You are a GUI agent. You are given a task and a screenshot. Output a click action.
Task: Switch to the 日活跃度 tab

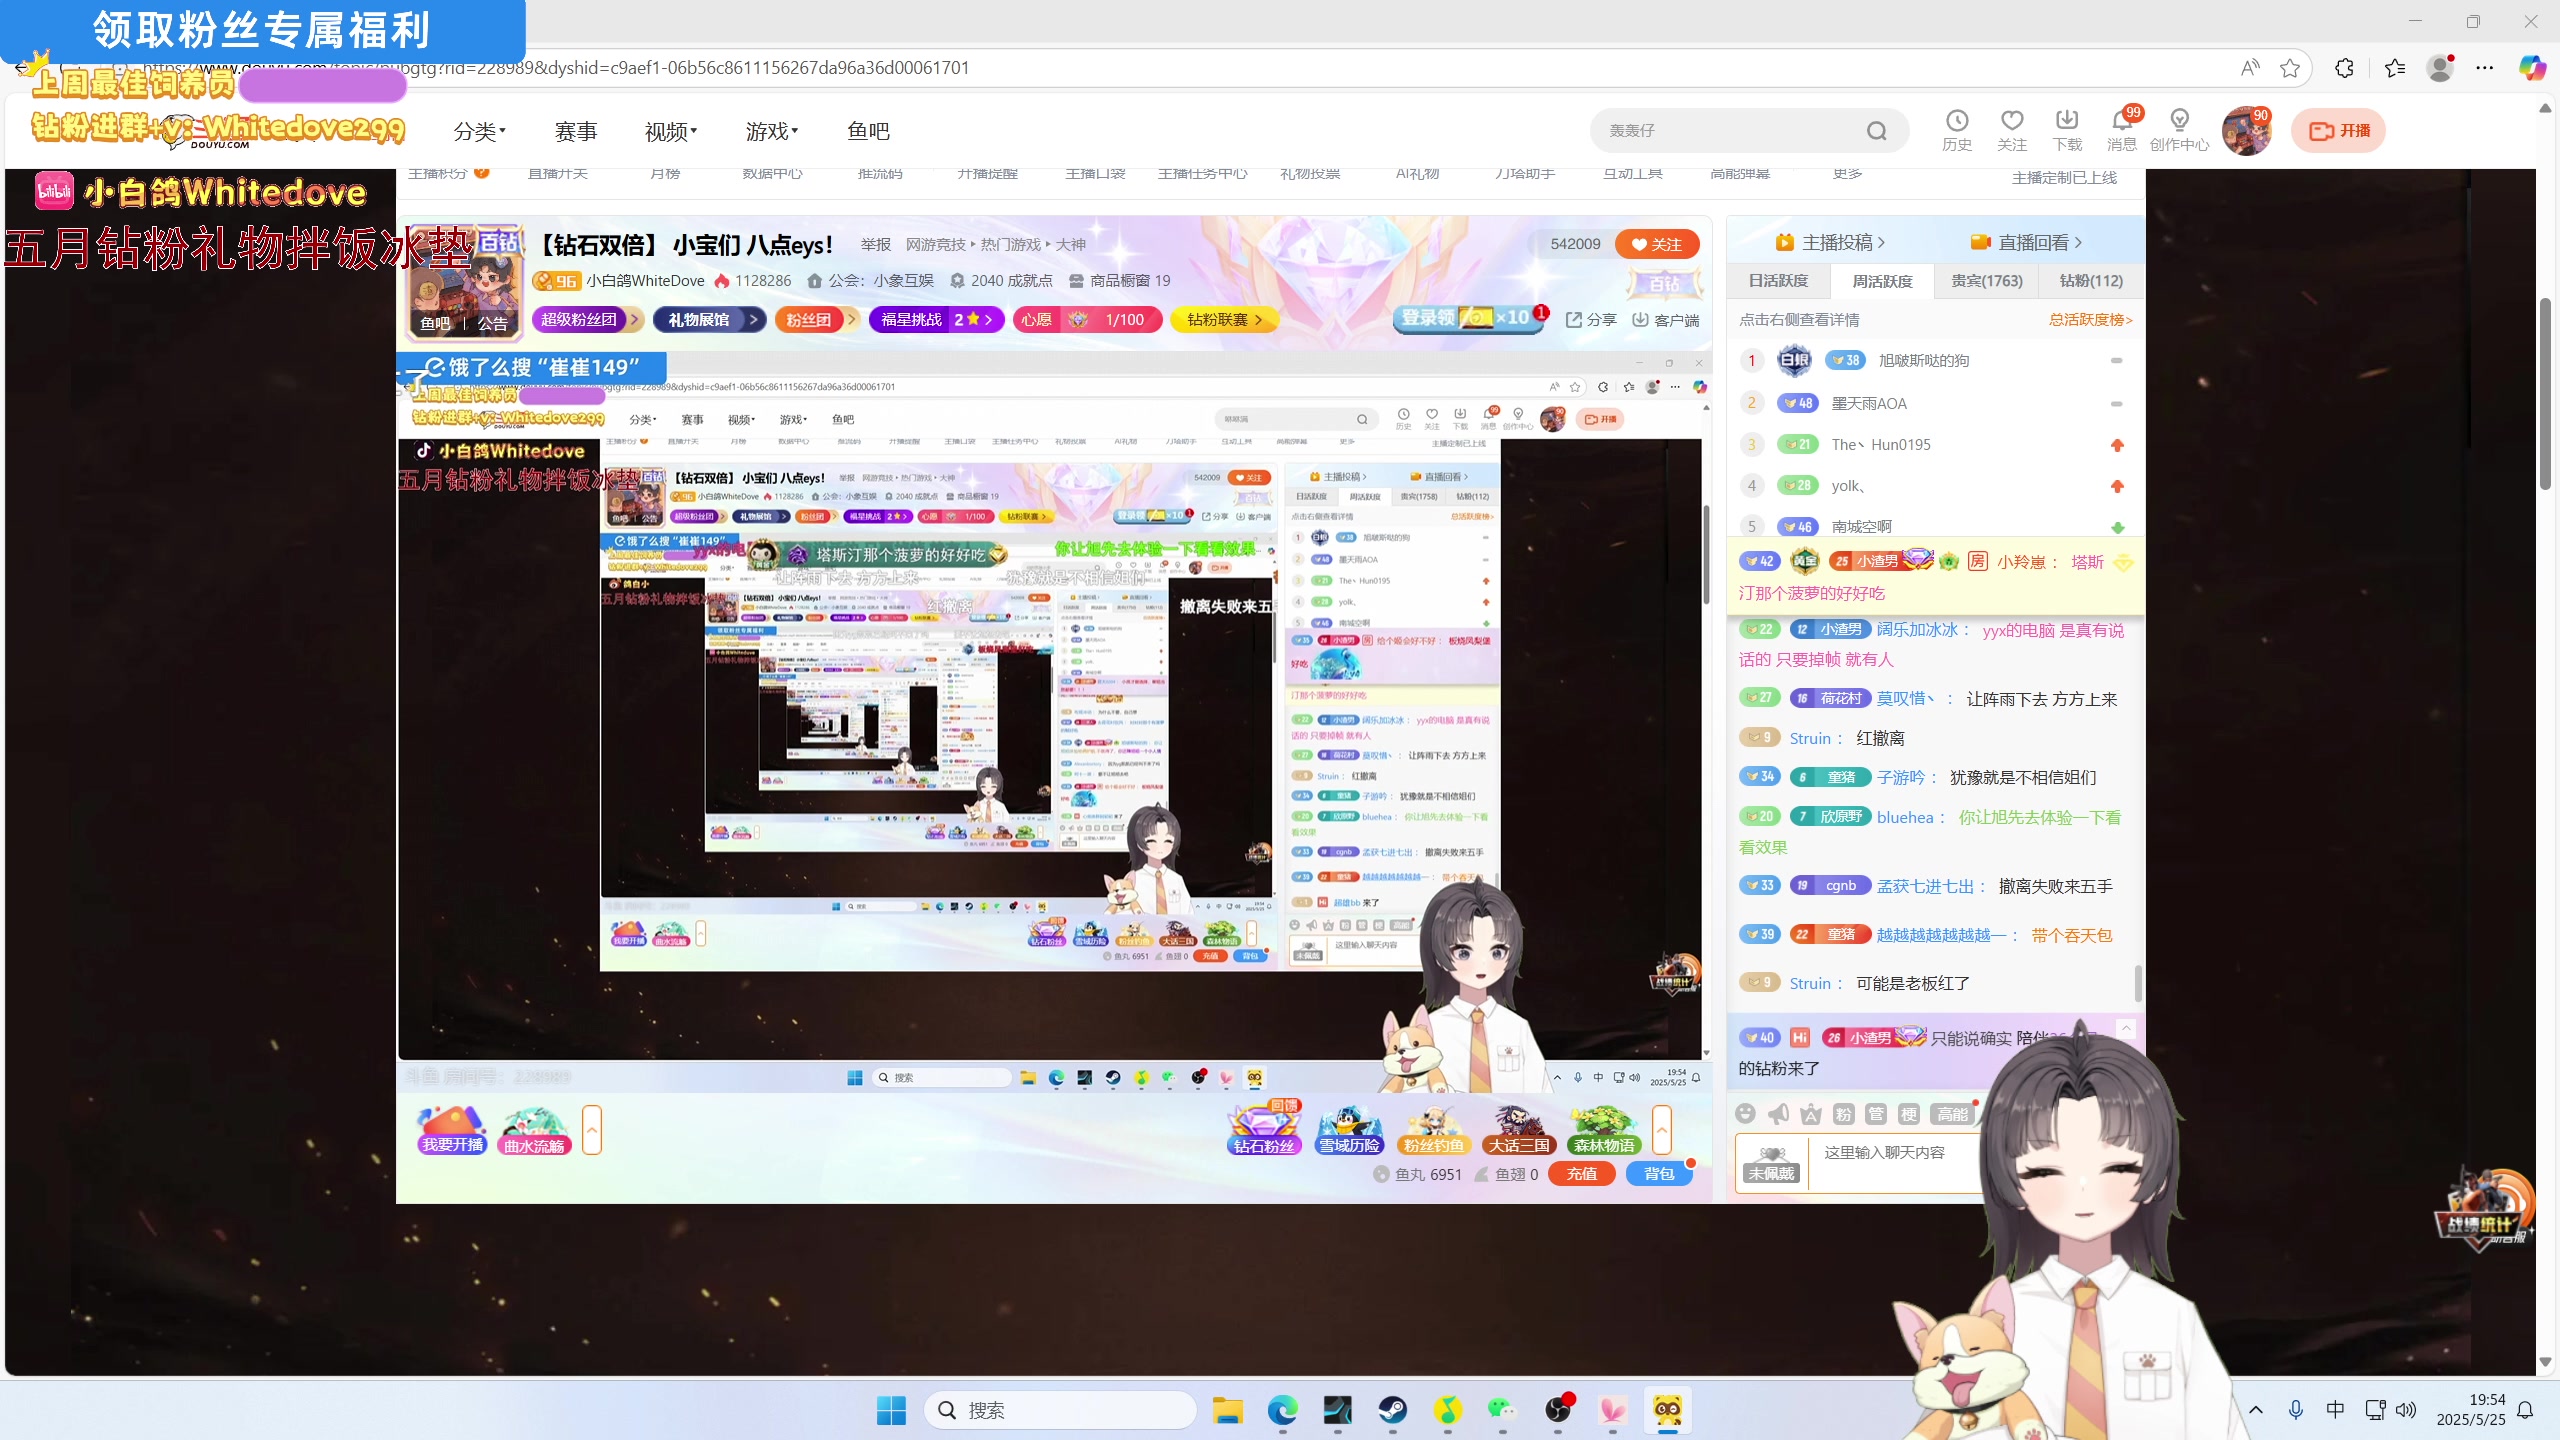(x=1778, y=281)
